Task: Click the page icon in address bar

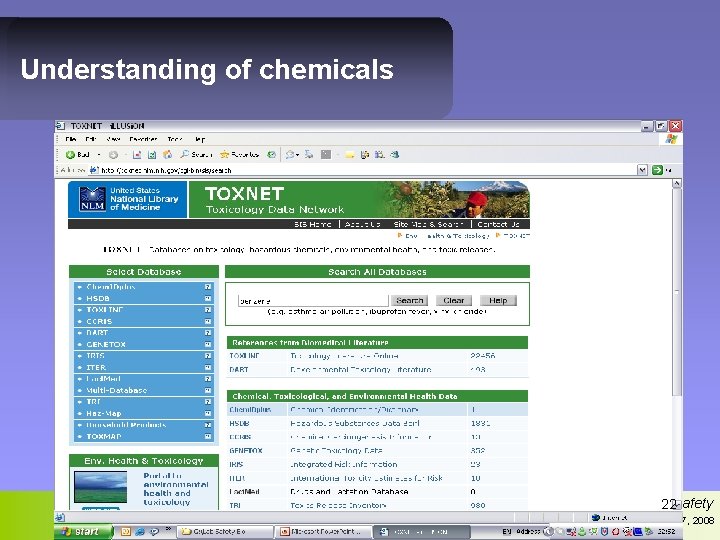Action: (94, 170)
